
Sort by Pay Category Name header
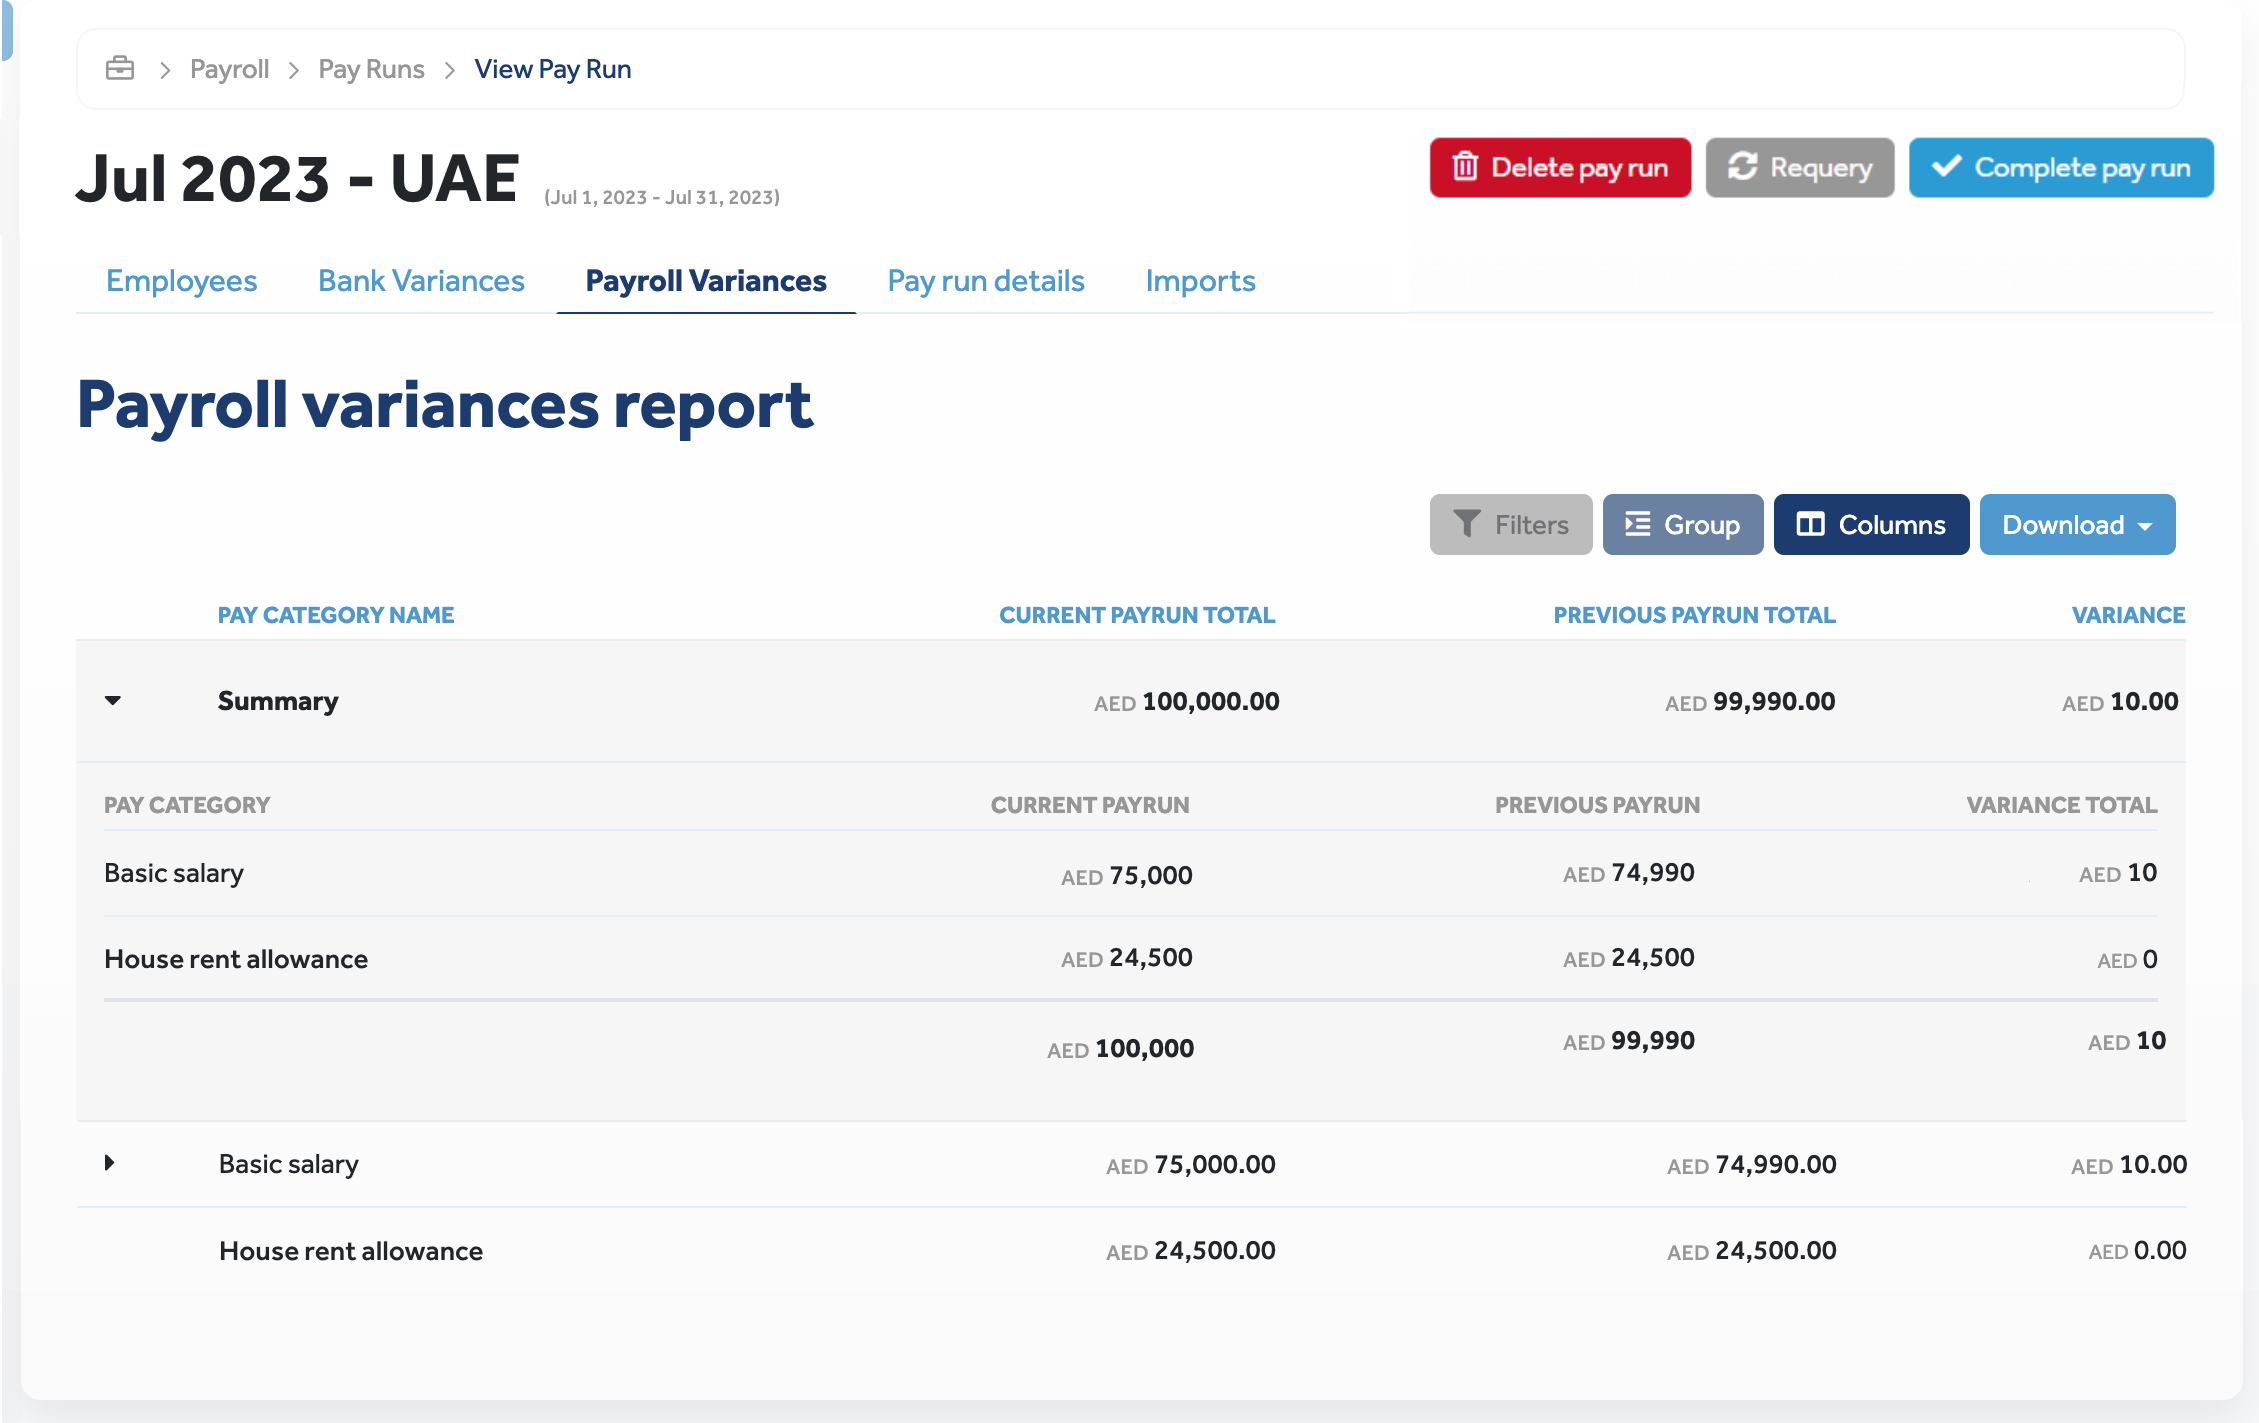pos(336,615)
